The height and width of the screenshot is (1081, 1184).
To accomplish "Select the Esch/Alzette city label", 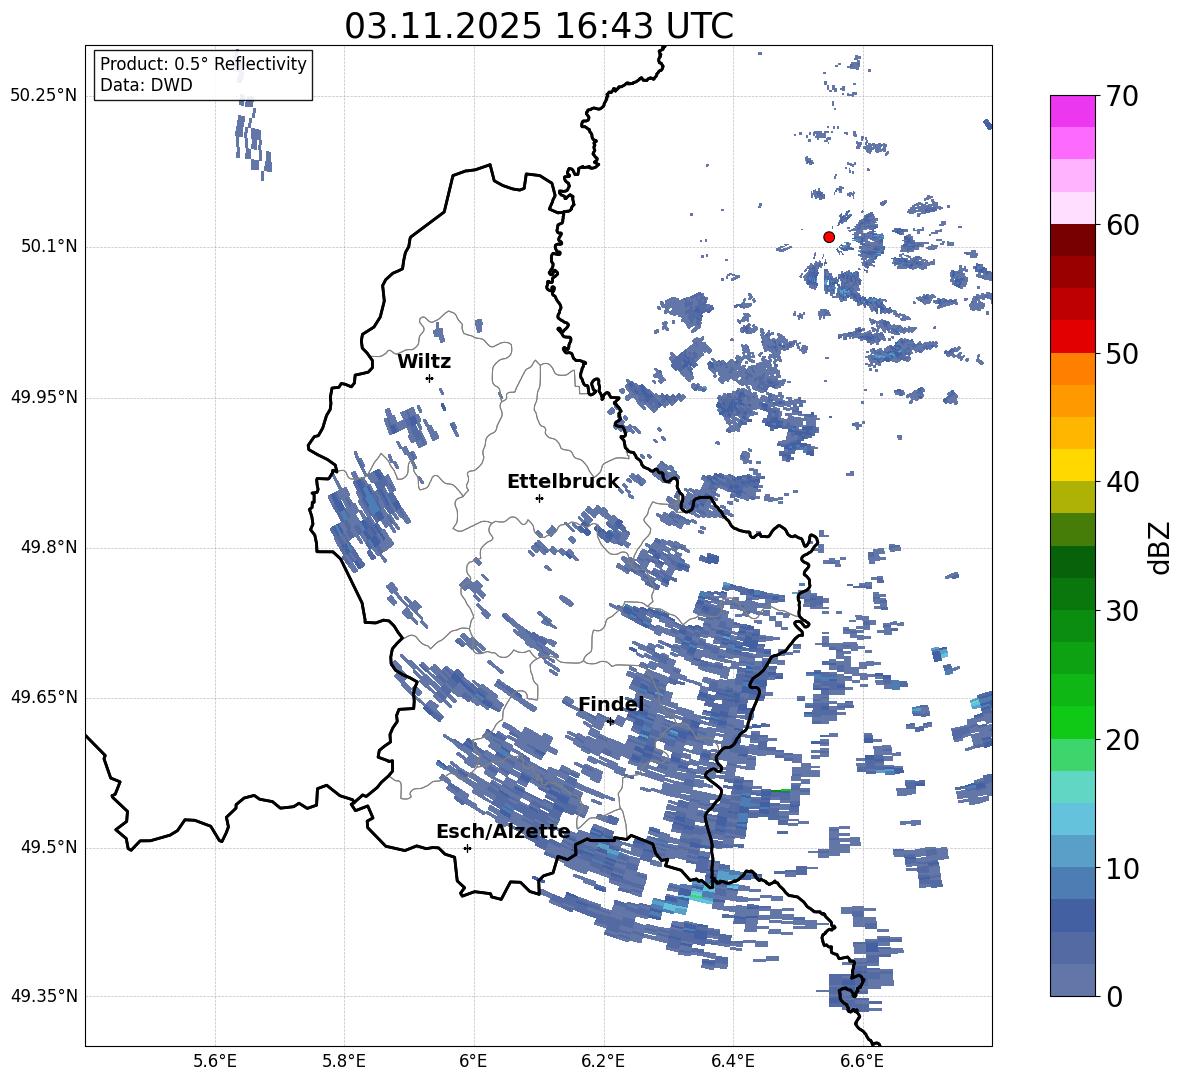I will 503,831.
